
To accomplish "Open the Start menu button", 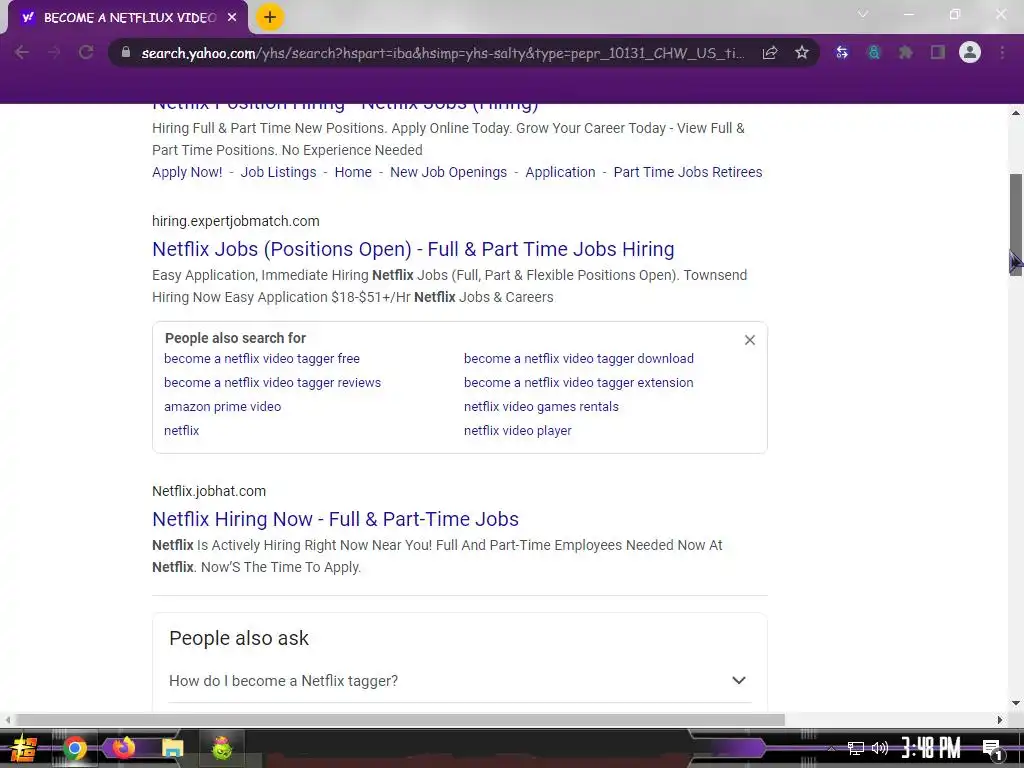I will click(23, 748).
